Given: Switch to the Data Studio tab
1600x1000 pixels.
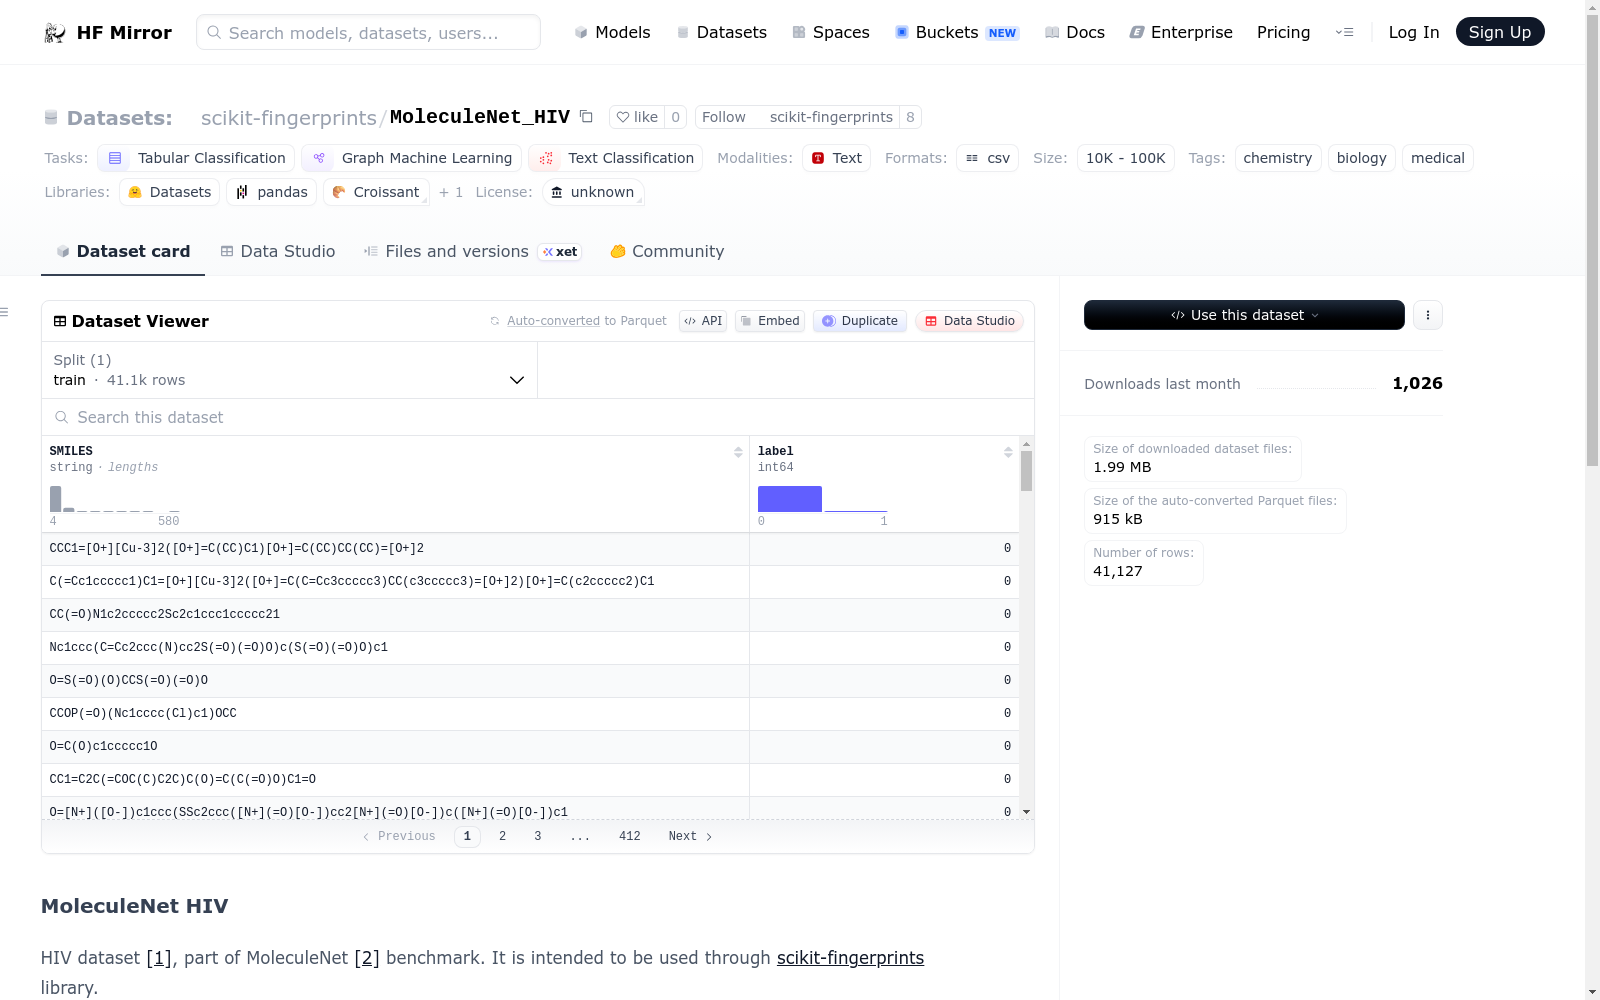Looking at the screenshot, I should pyautogui.click(x=278, y=252).
